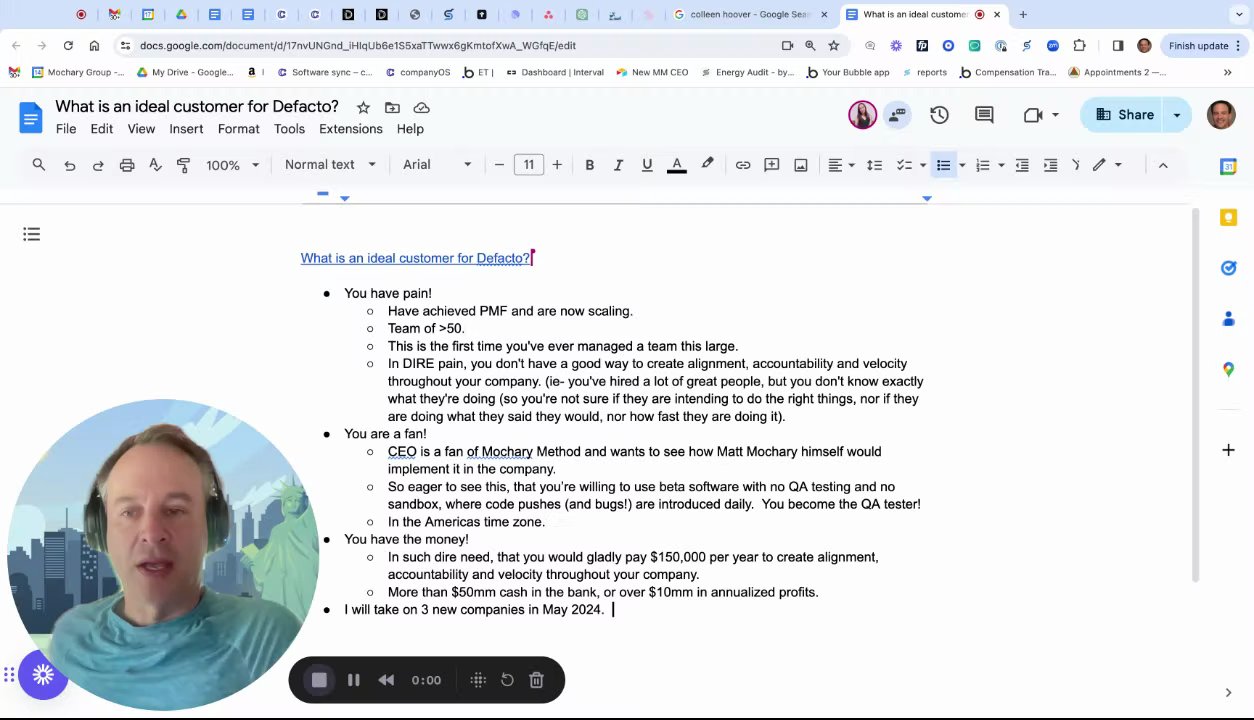Open the Format menu
The height and width of the screenshot is (720, 1254).
coord(238,129)
